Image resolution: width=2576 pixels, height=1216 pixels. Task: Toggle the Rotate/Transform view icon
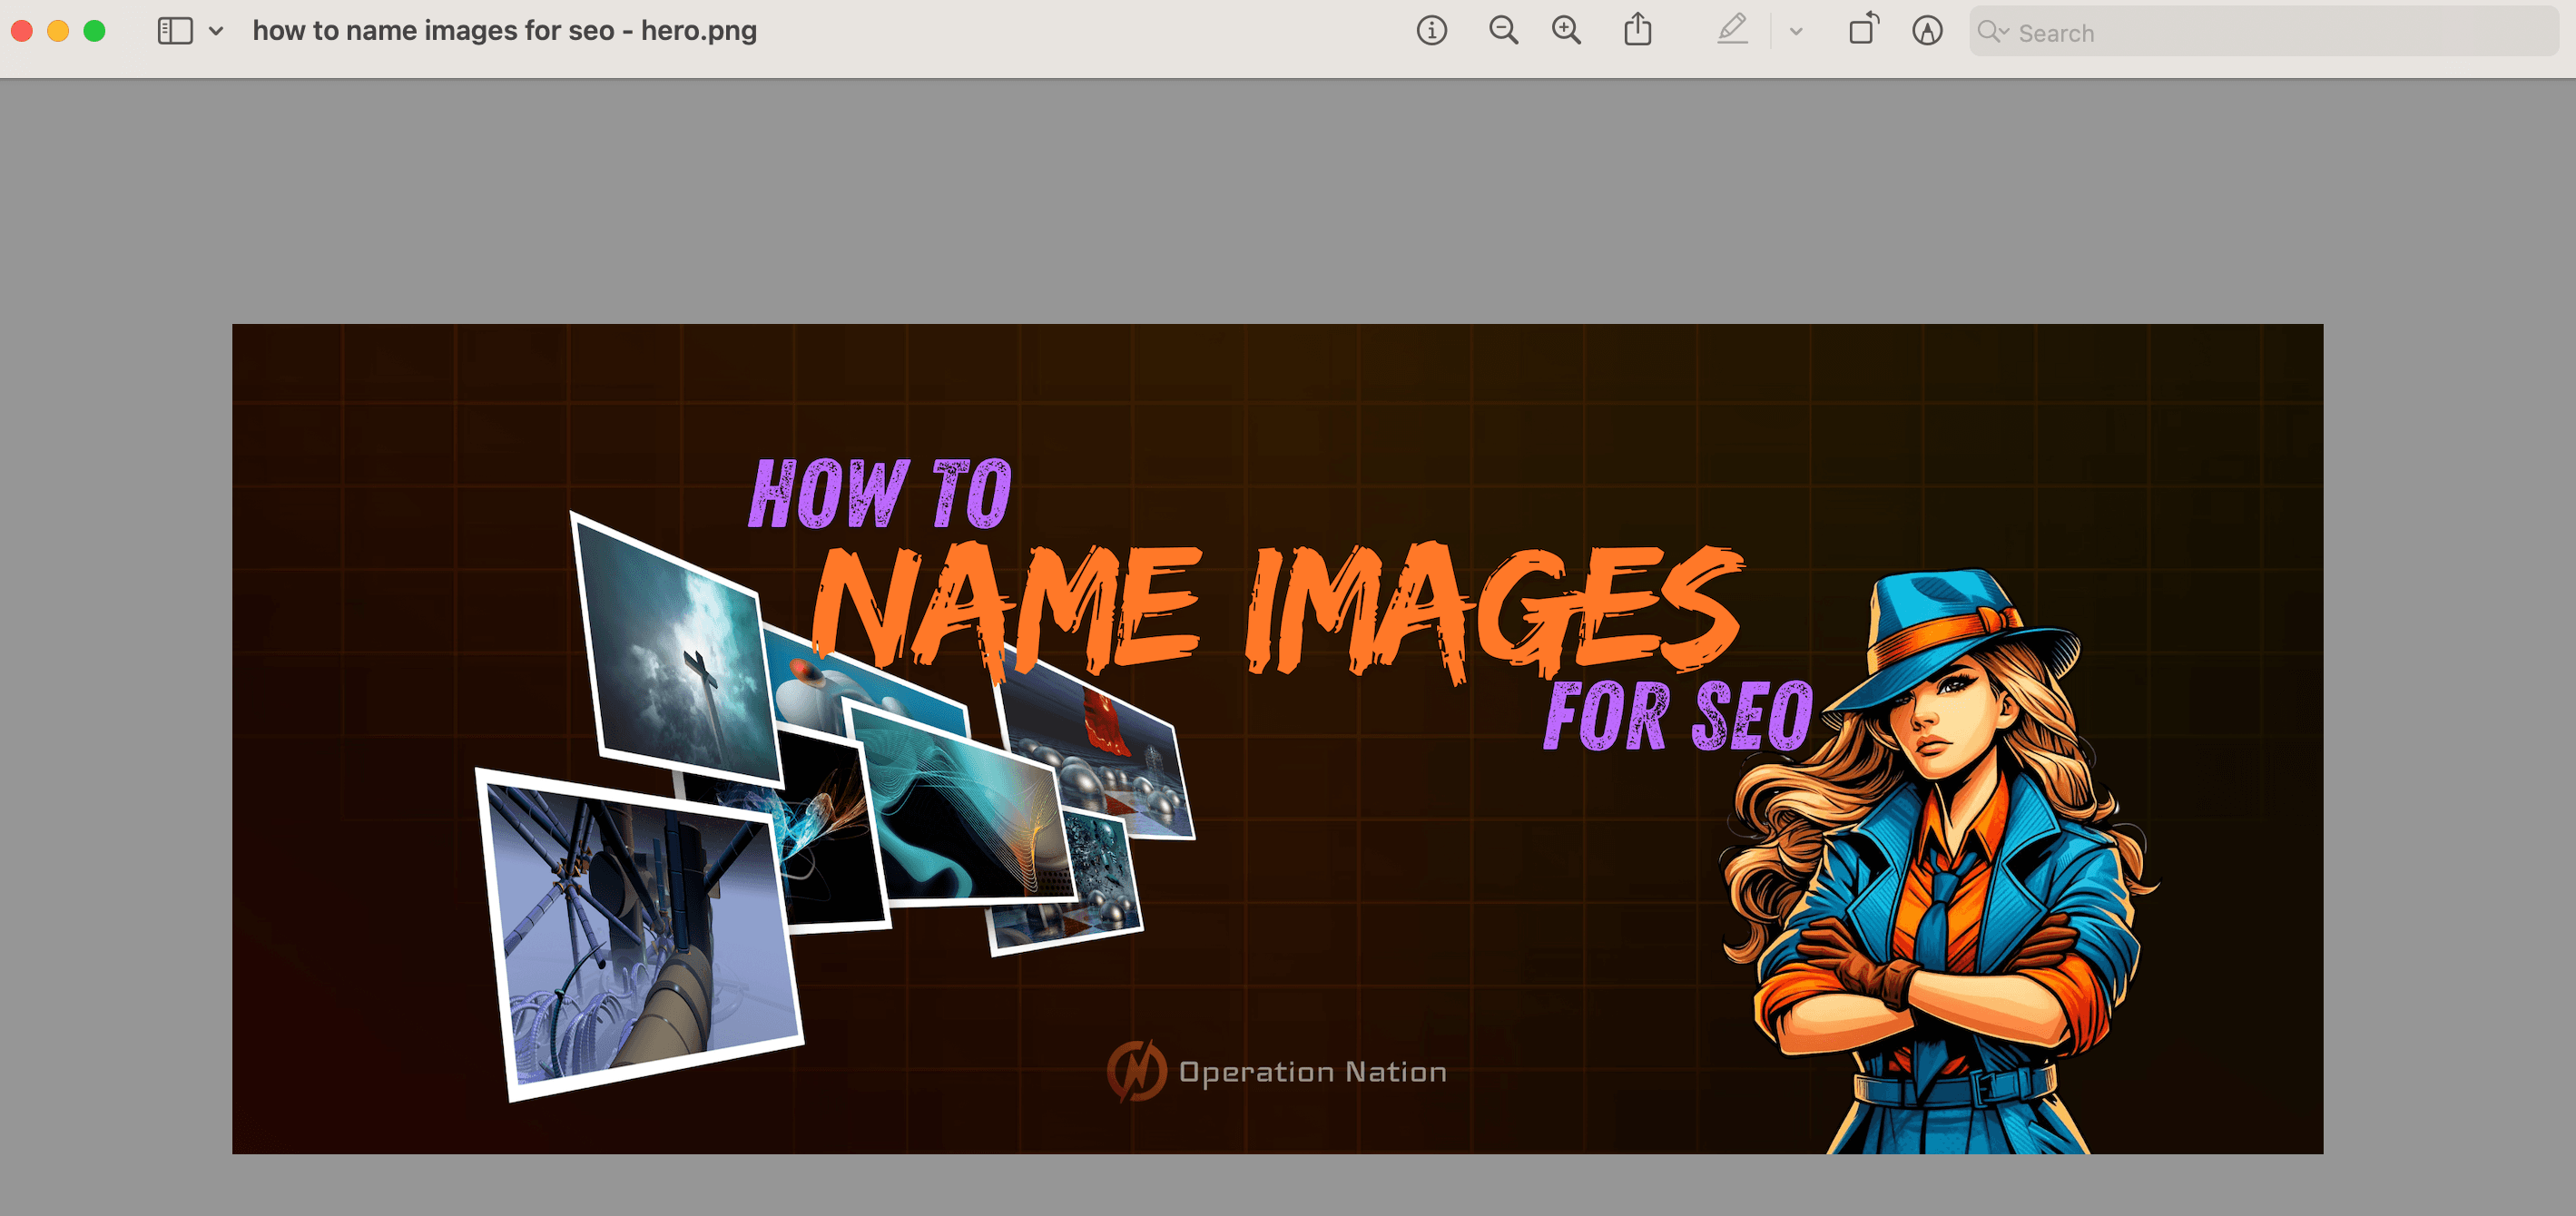click(1862, 31)
